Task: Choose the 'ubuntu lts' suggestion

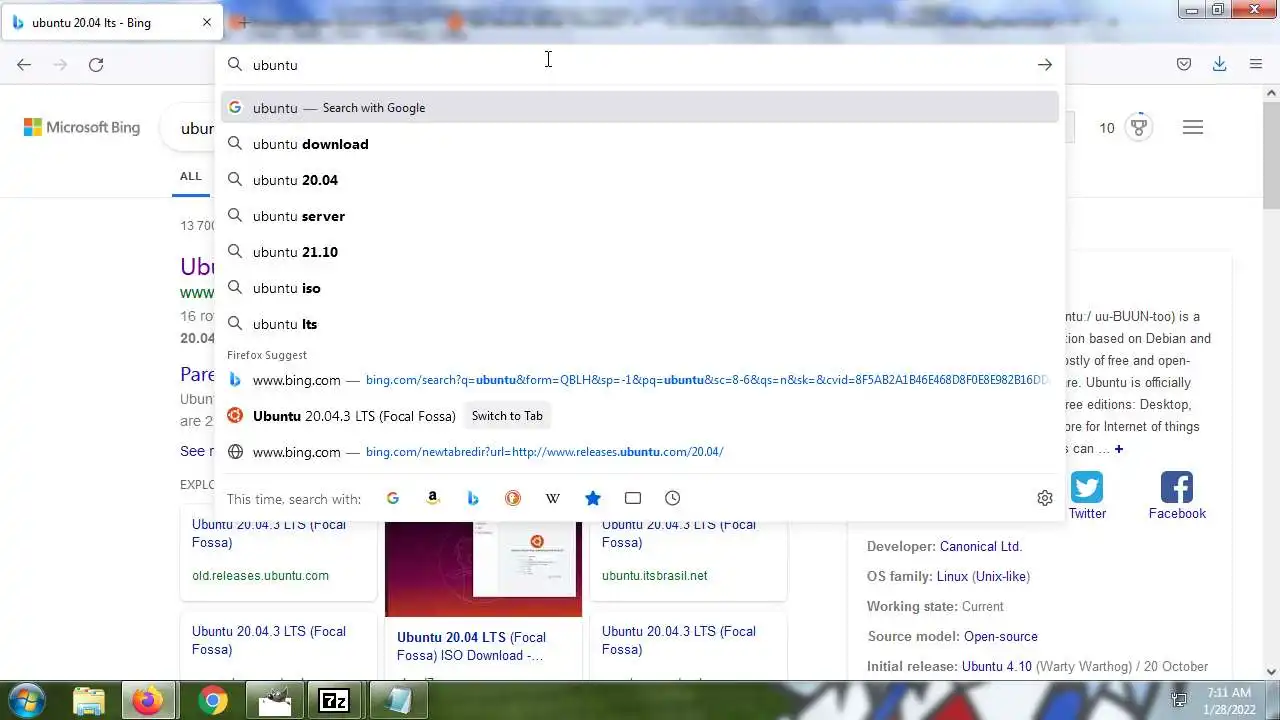Action: coord(640,324)
